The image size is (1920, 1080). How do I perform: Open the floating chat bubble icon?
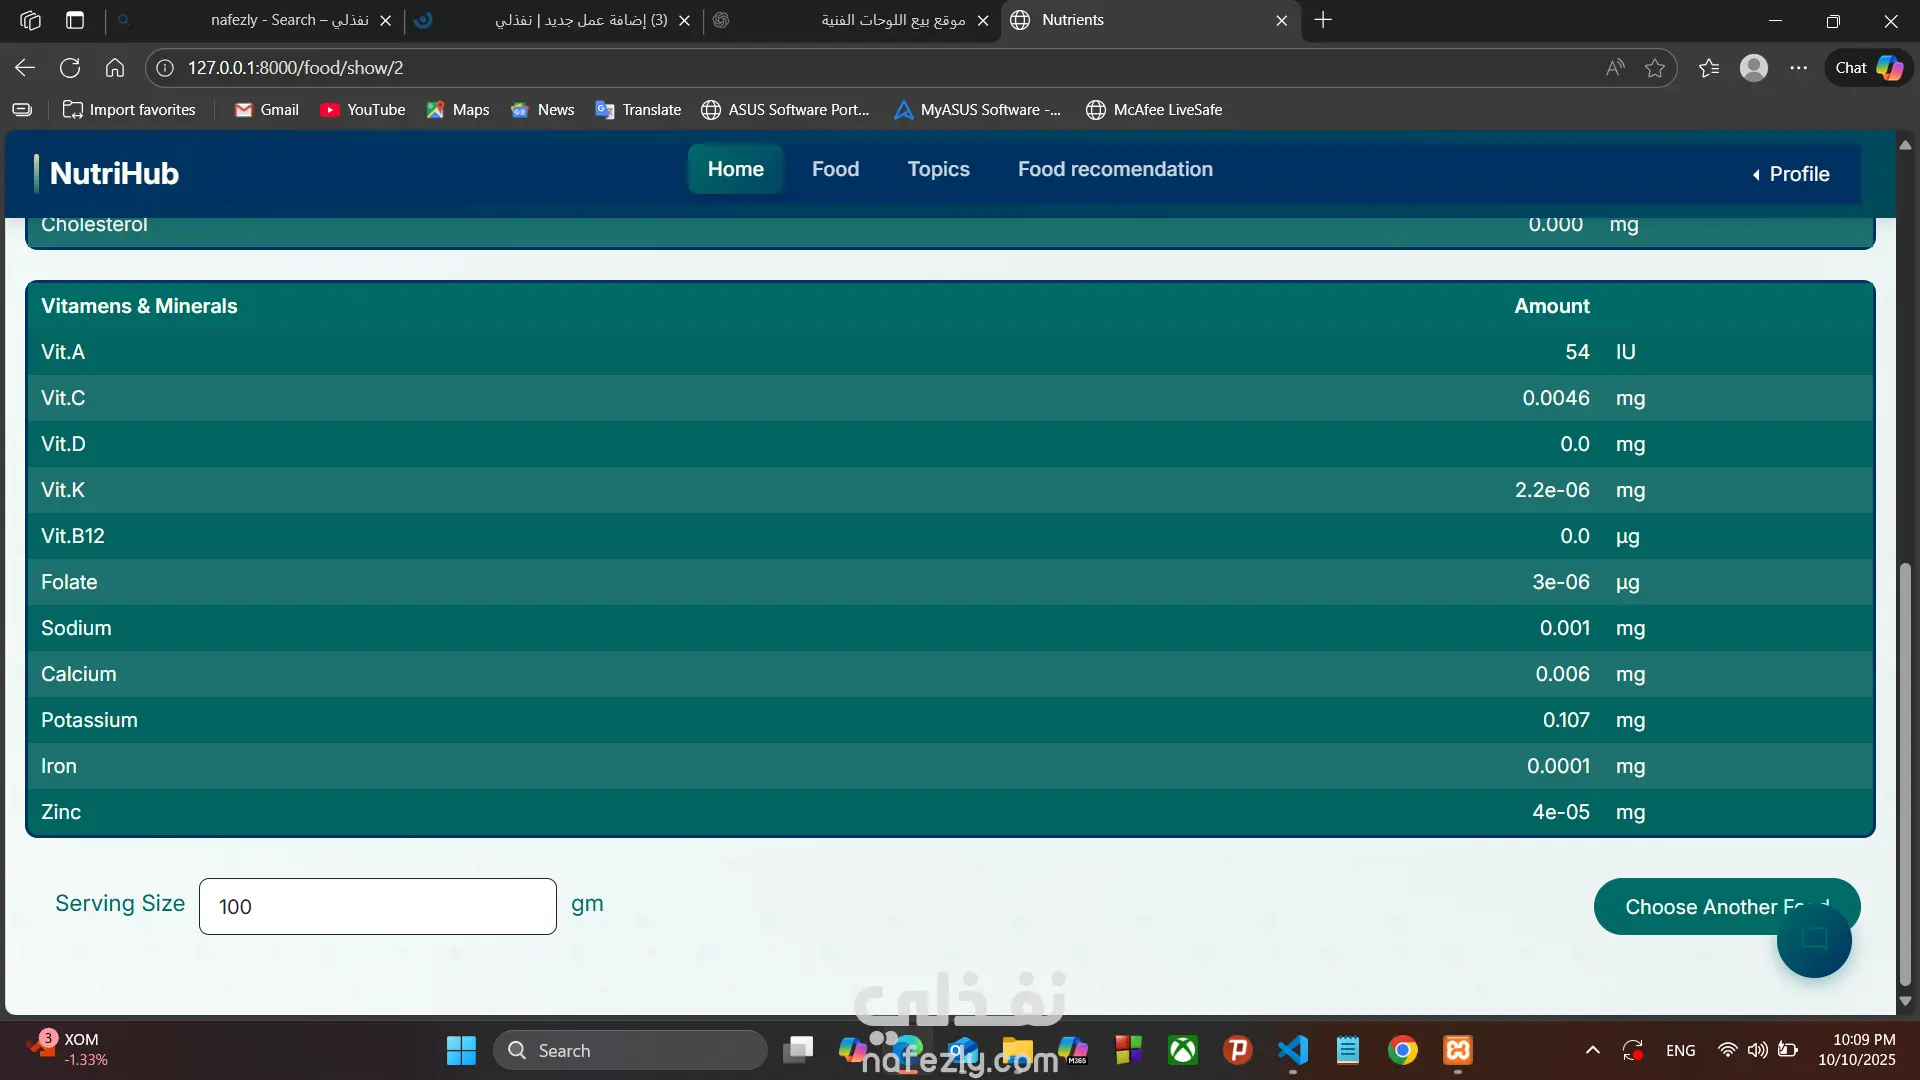pyautogui.click(x=1814, y=940)
